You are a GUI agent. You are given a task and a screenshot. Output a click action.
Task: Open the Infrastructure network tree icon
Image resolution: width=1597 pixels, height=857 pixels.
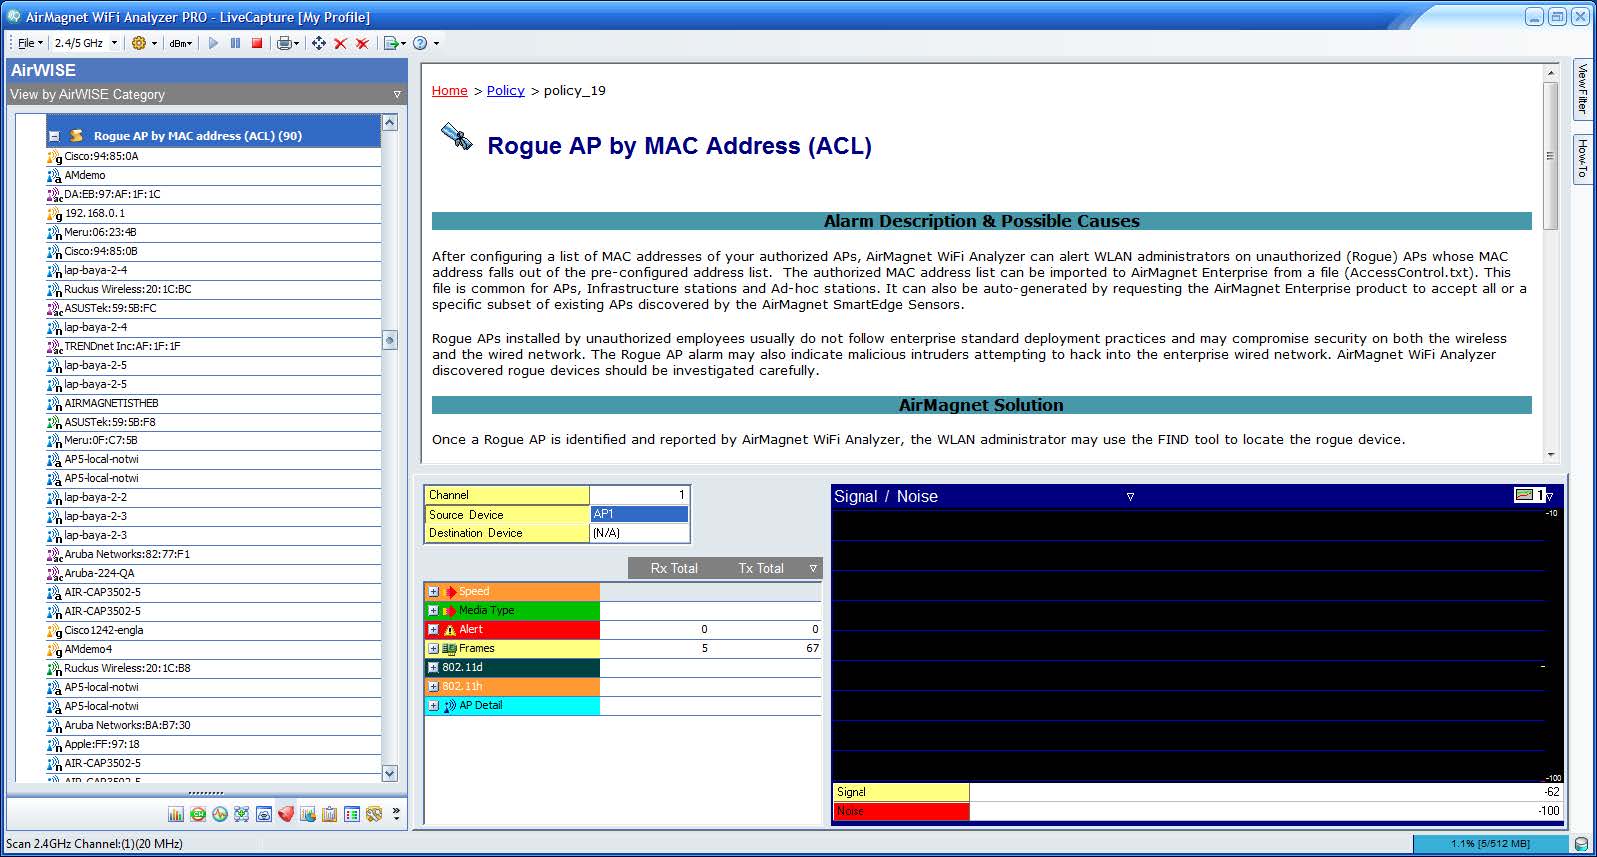241,814
